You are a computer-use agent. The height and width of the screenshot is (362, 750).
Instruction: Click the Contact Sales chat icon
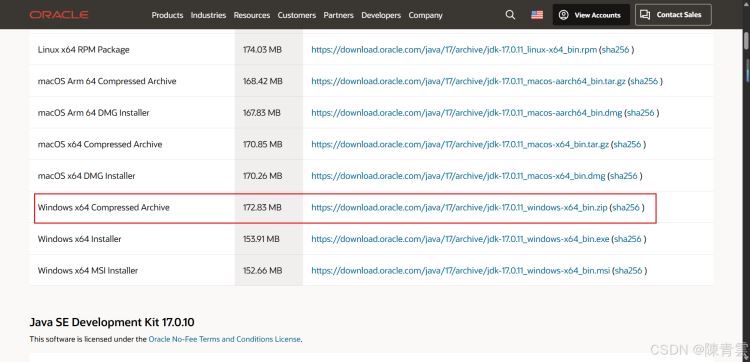[645, 15]
